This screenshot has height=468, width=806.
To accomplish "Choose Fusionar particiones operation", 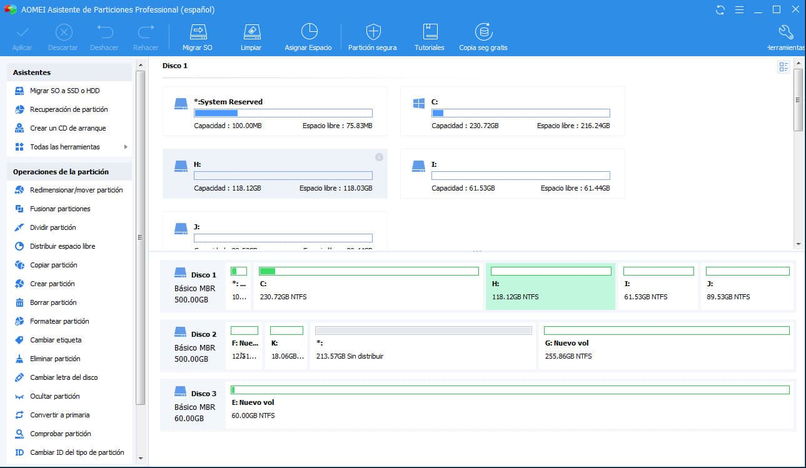I will (60, 209).
